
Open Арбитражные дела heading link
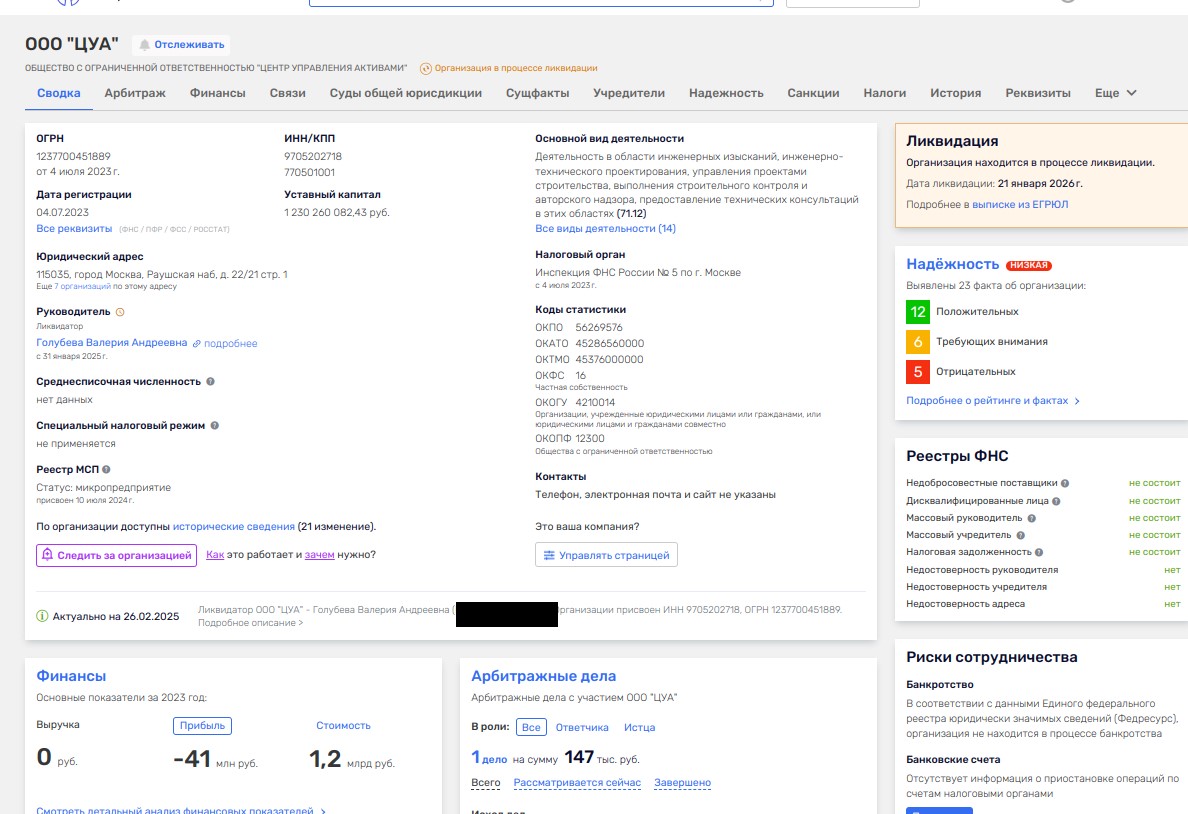coord(543,676)
